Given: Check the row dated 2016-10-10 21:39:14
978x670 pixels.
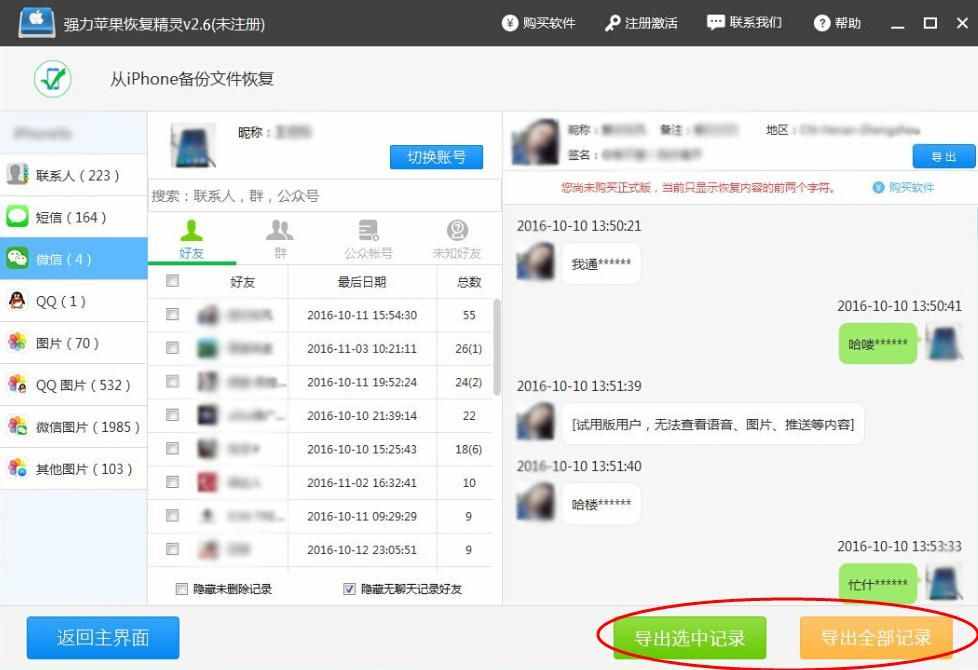Looking at the screenshot, I should pos(172,415).
